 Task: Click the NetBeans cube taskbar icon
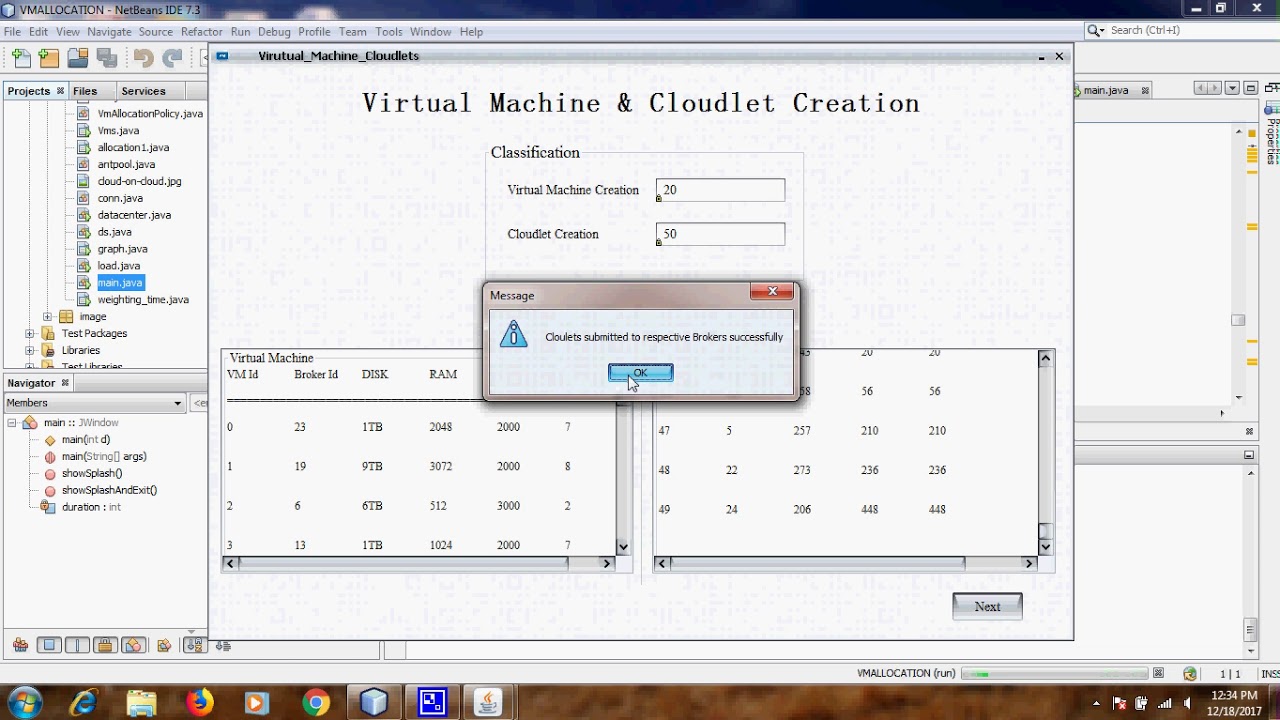click(x=374, y=703)
